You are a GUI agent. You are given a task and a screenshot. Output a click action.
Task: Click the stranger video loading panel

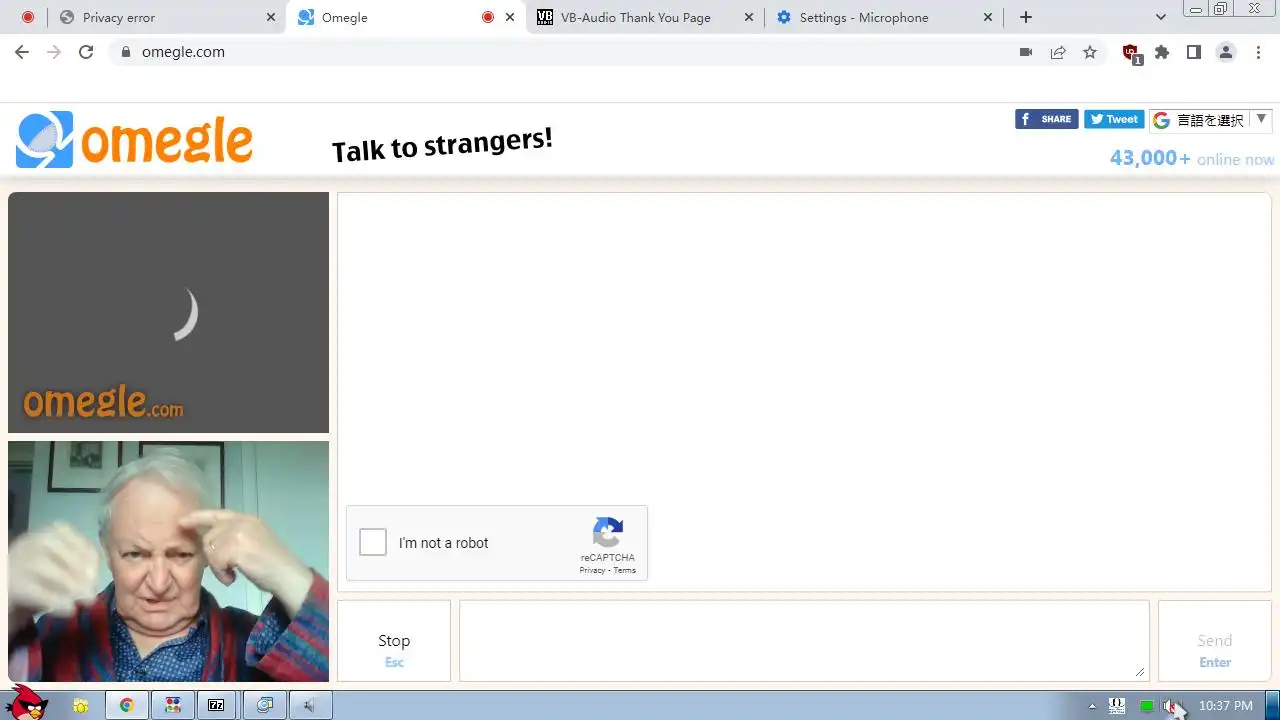[168, 312]
